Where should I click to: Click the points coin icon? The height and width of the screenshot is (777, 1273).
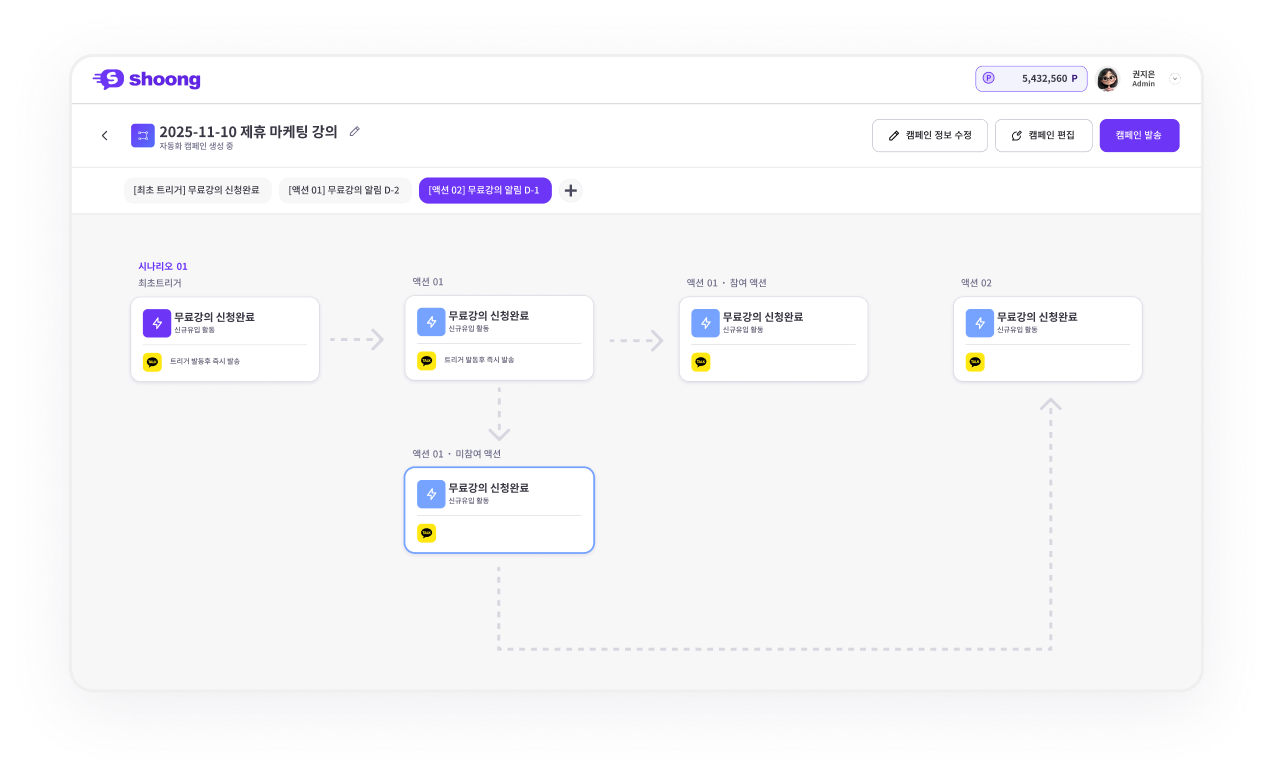(x=988, y=78)
